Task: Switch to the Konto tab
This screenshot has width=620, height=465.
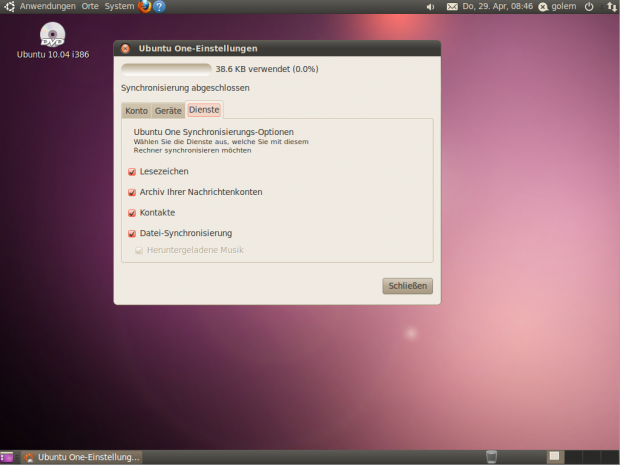Action: pos(136,111)
